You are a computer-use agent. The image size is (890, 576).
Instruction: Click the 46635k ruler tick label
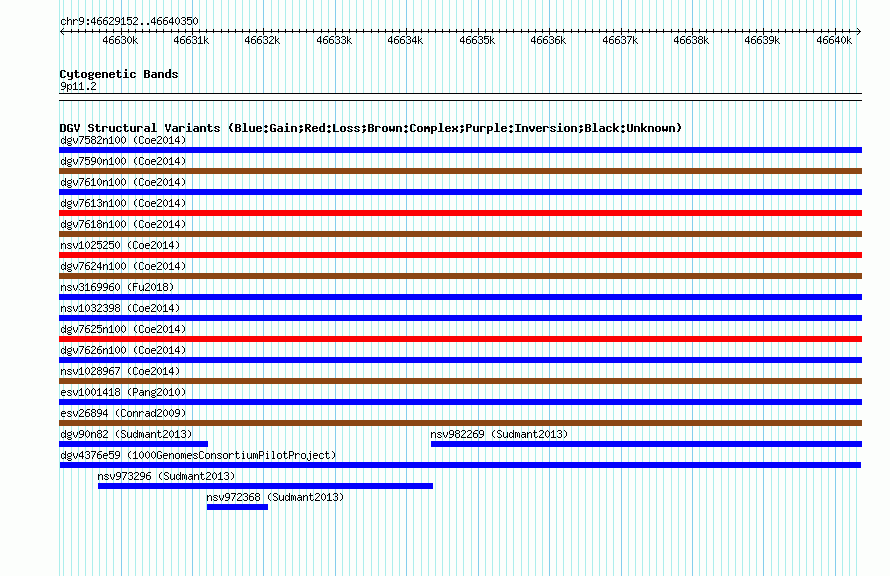477,40
